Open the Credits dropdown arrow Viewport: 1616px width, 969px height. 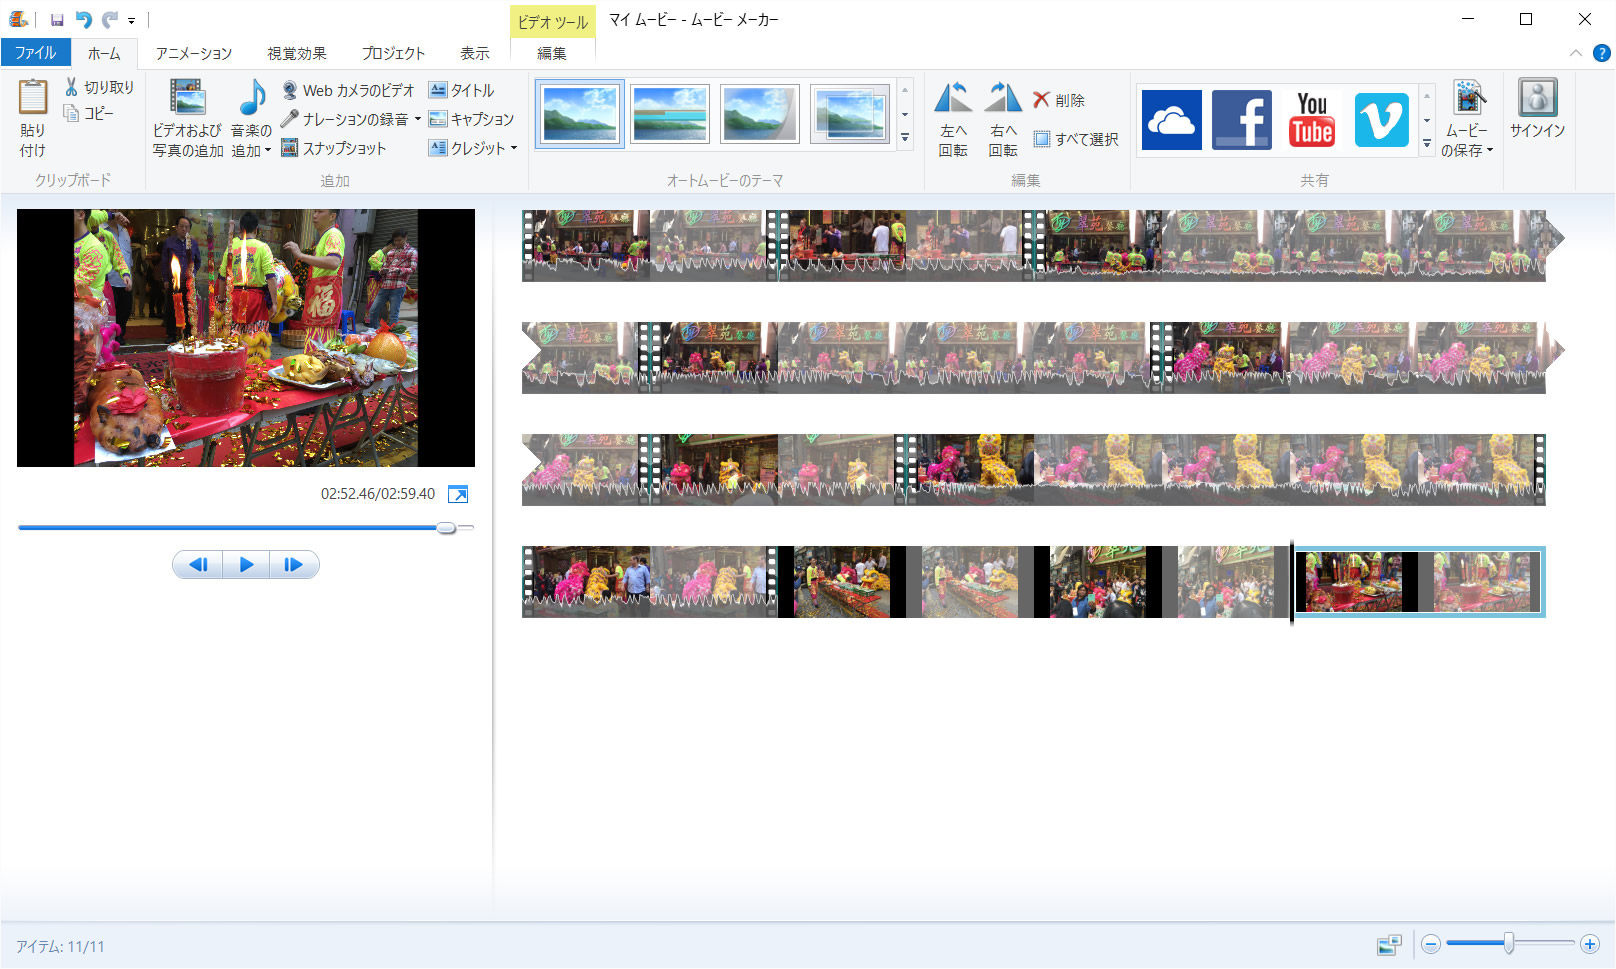click(x=514, y=148)
